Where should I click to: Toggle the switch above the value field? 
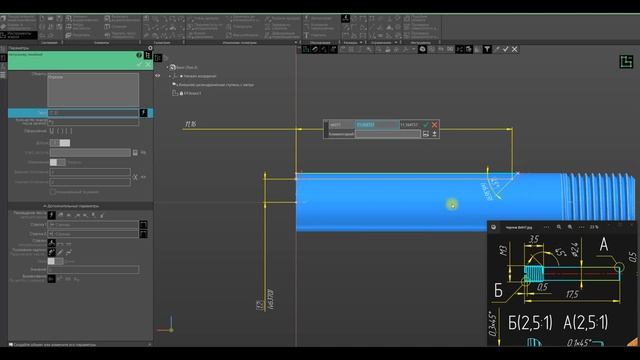[x=56, y=261]
